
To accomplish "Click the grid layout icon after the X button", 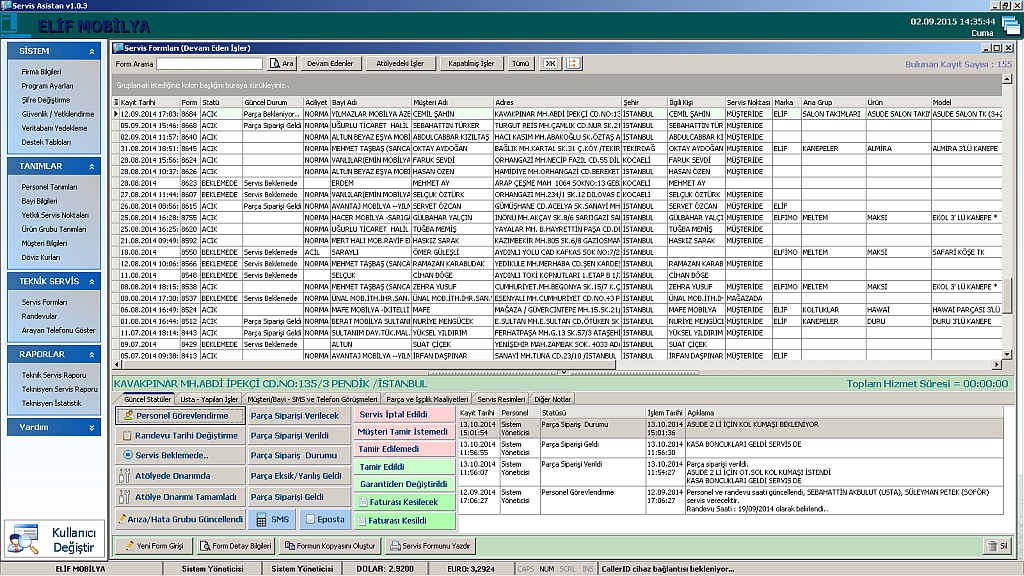I will coord(573,63).
